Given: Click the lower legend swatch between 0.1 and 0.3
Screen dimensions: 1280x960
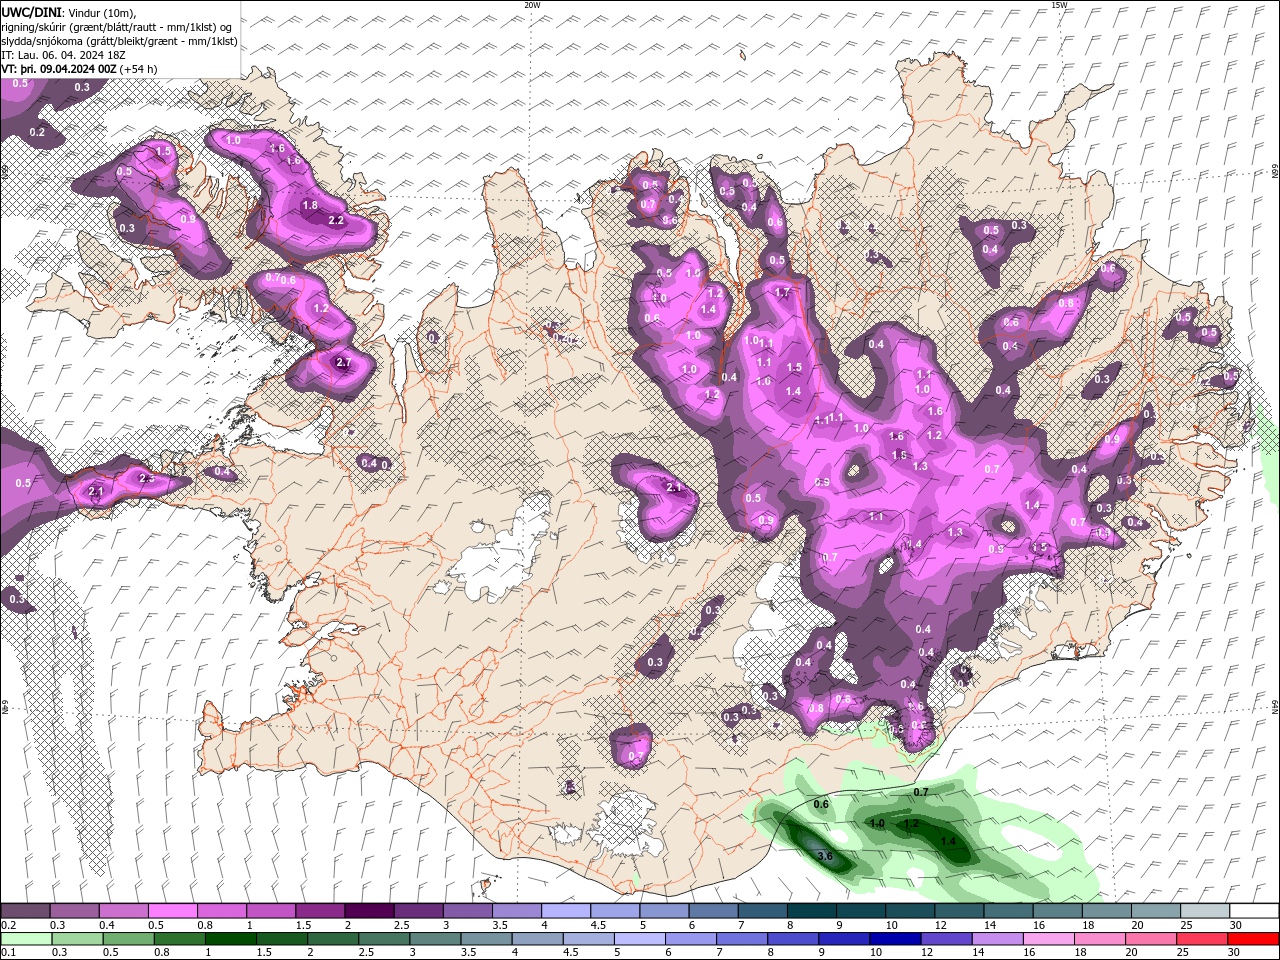Looking at the screenshot, I should (x=25, y=938).
